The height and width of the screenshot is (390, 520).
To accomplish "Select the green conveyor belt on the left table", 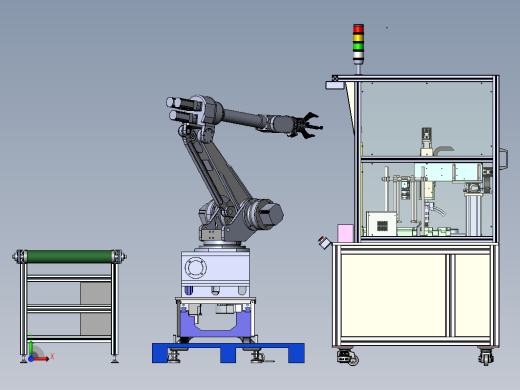I will pyautogui.click(x=69, y=256).
